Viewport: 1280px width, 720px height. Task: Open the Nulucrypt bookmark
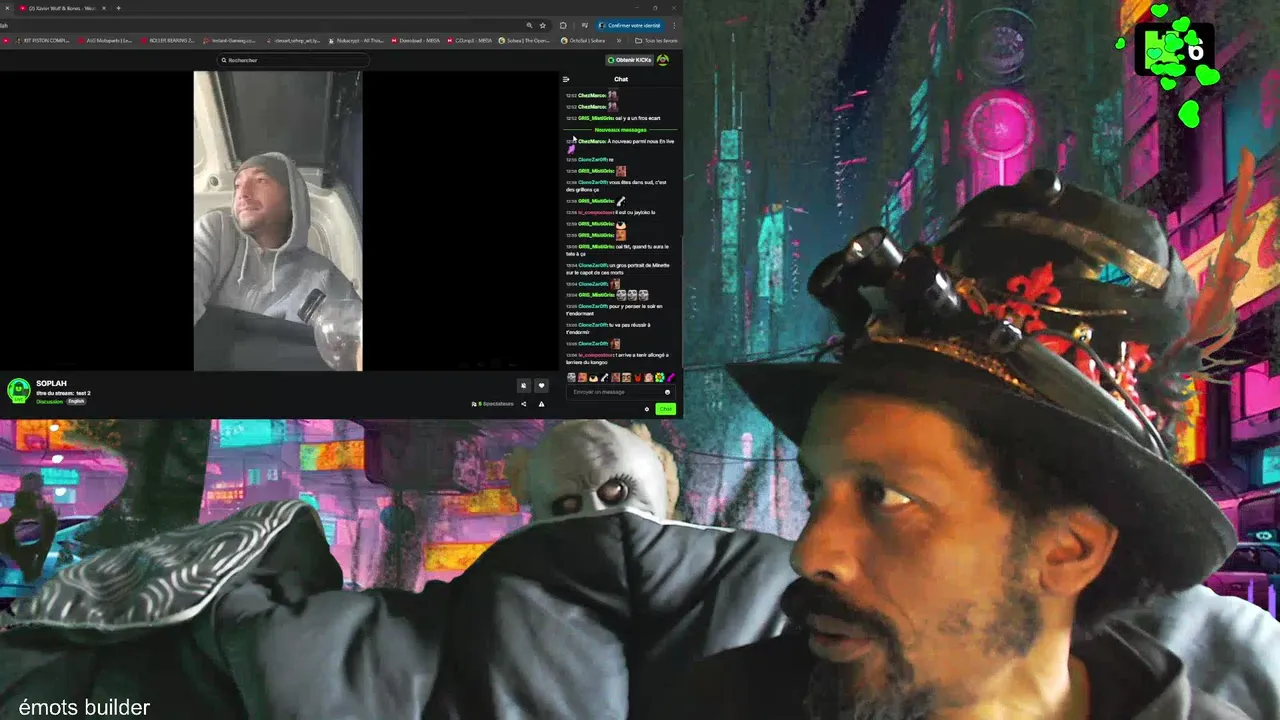pos(354,41)
